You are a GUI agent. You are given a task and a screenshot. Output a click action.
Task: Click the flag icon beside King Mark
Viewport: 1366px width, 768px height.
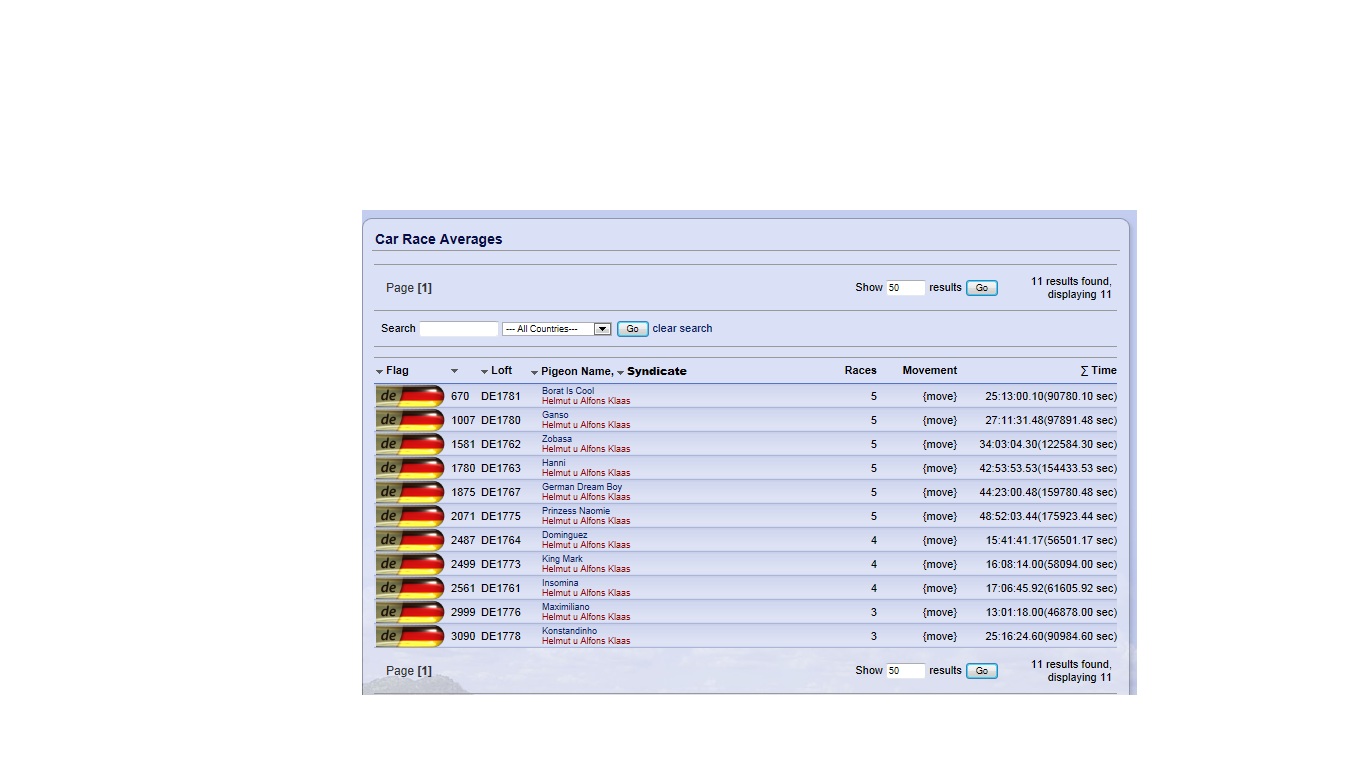(410, 564)
